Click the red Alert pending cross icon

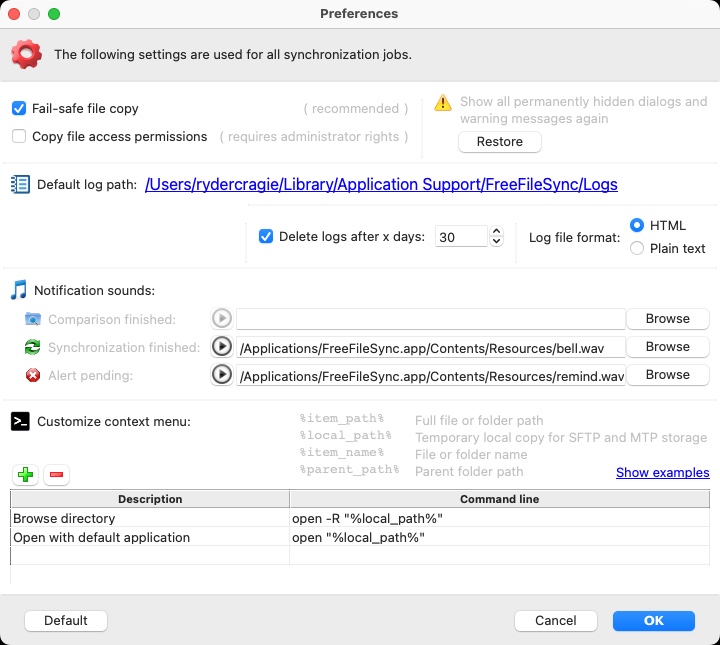pyautogui.click(x=33, y=375)
